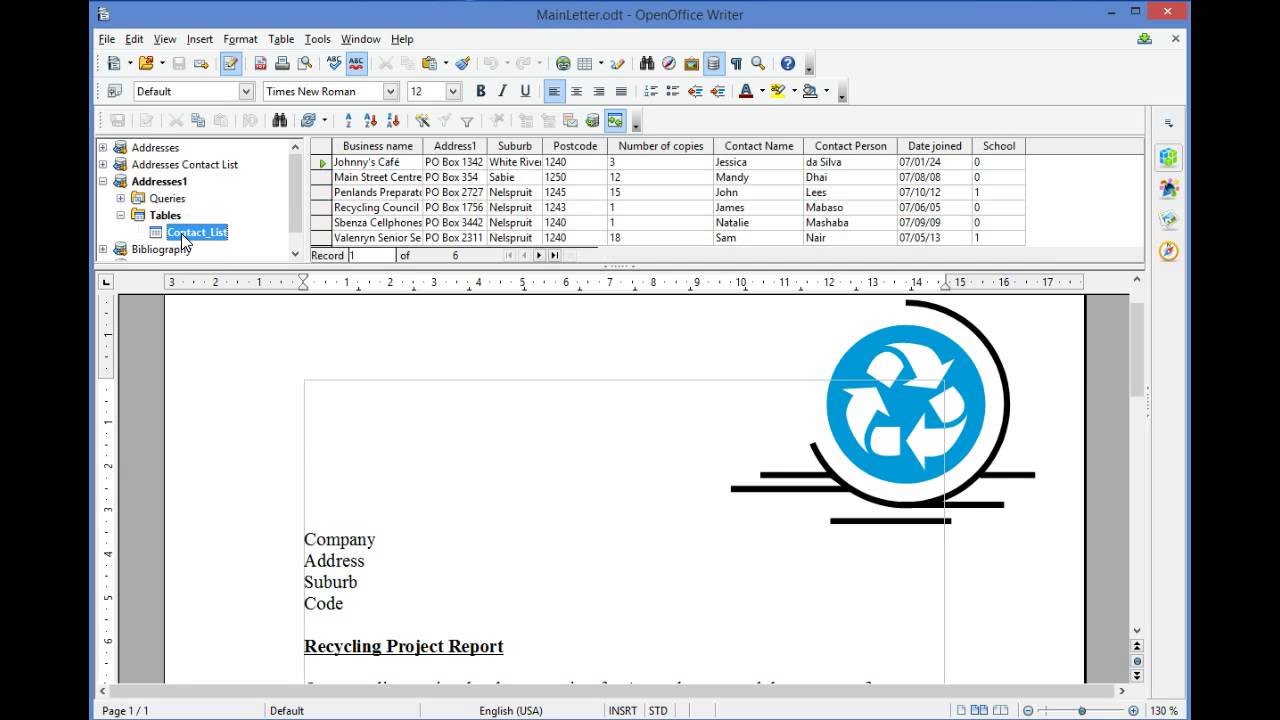The height and width of the screenshot is (720, 1280).
Task: Toggle Explorer on/off in data toolbar
Action: pos(614,120)
